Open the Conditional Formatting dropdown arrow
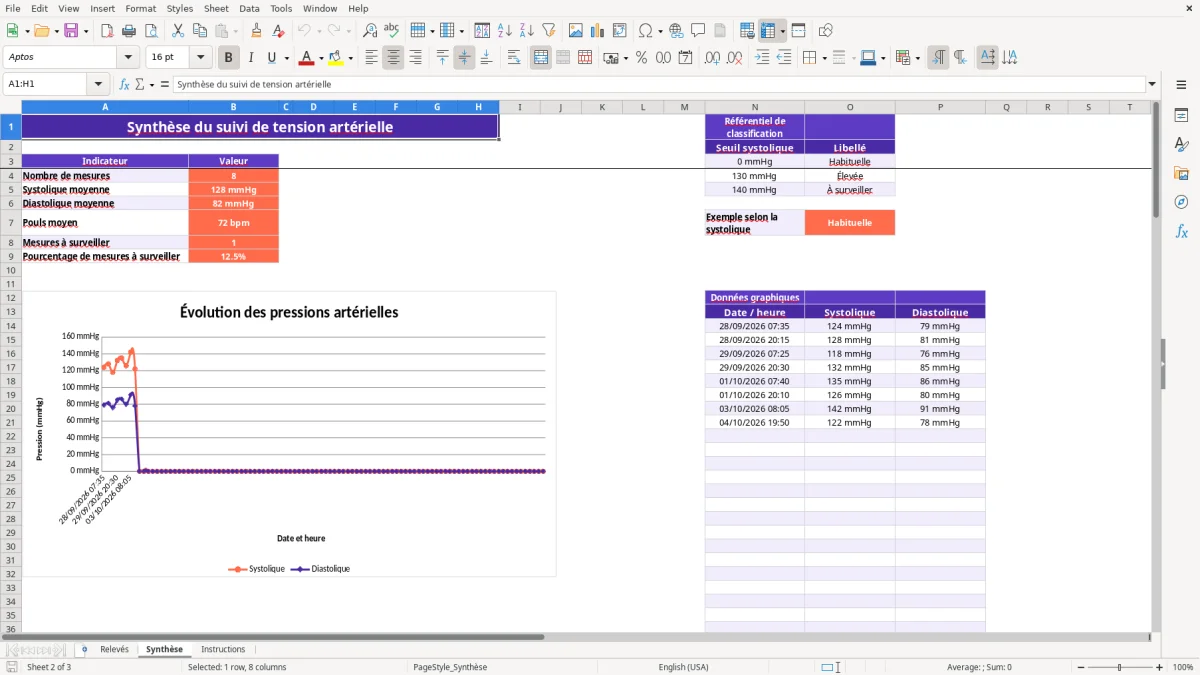1200x675 pixels. click(x=917, y=58)
